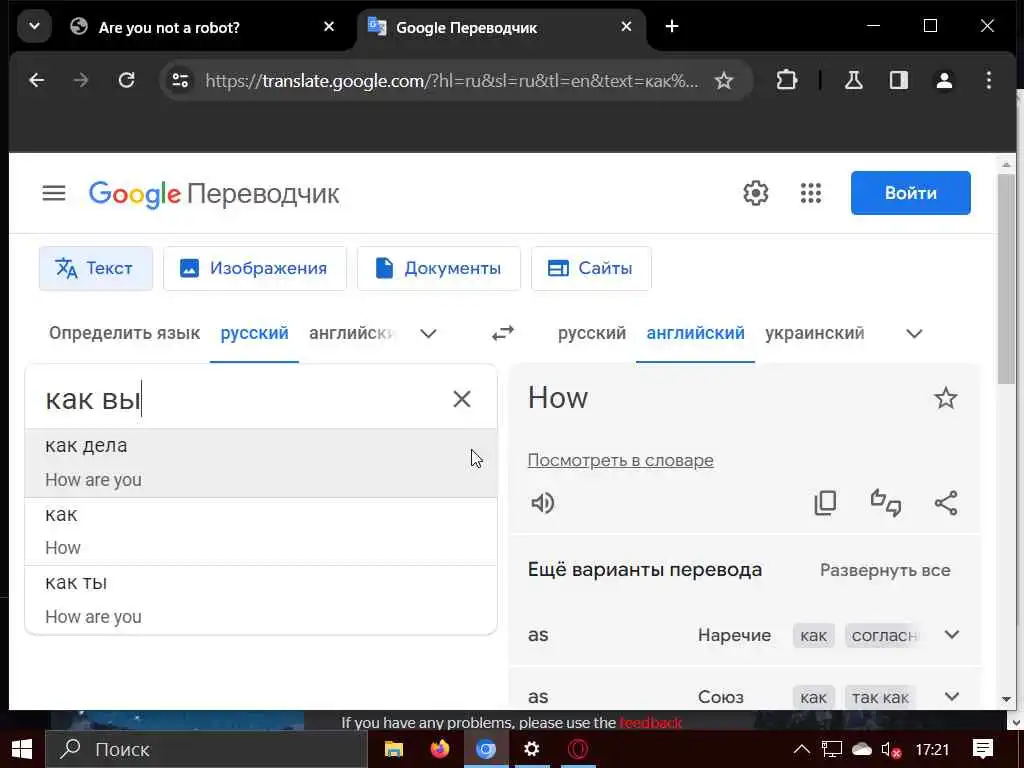Save the translation with the star

[946, 398]
